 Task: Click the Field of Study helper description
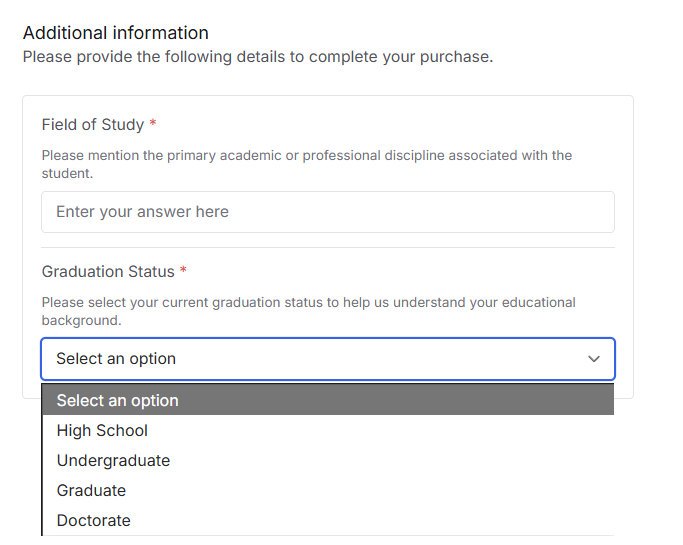click(306, 164)
